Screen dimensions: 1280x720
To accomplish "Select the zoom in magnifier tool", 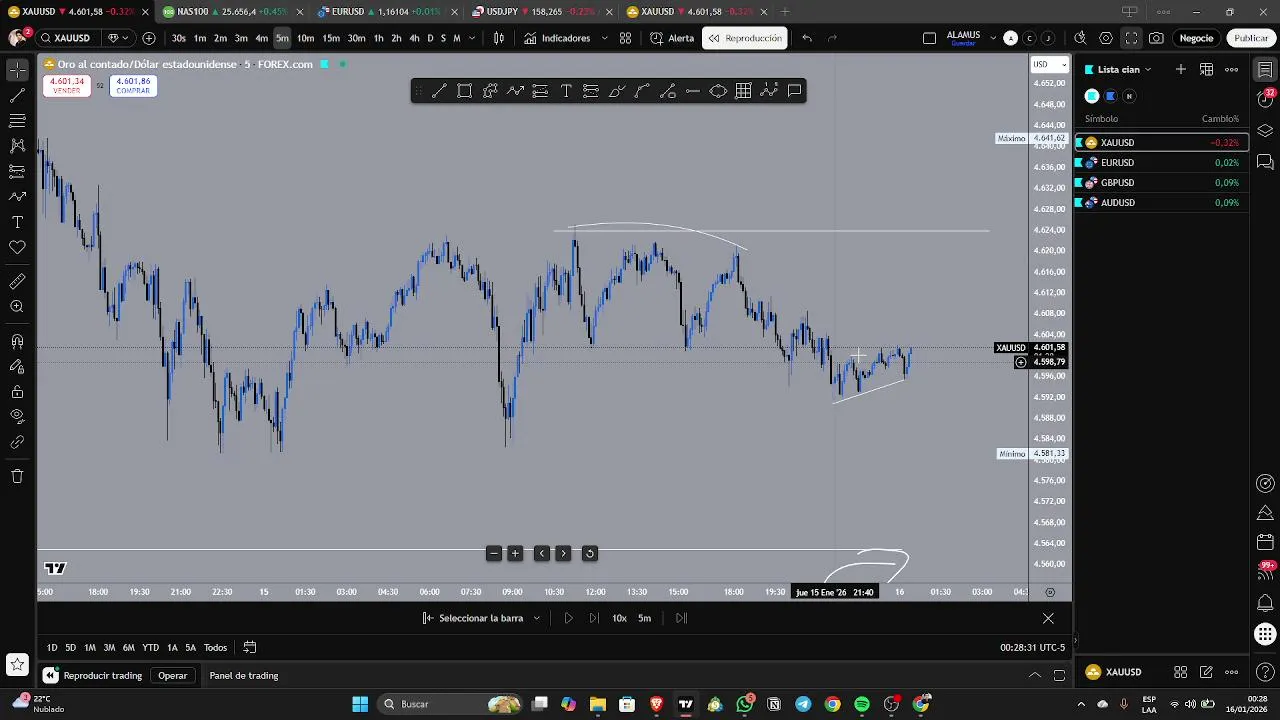I will 17,307.
